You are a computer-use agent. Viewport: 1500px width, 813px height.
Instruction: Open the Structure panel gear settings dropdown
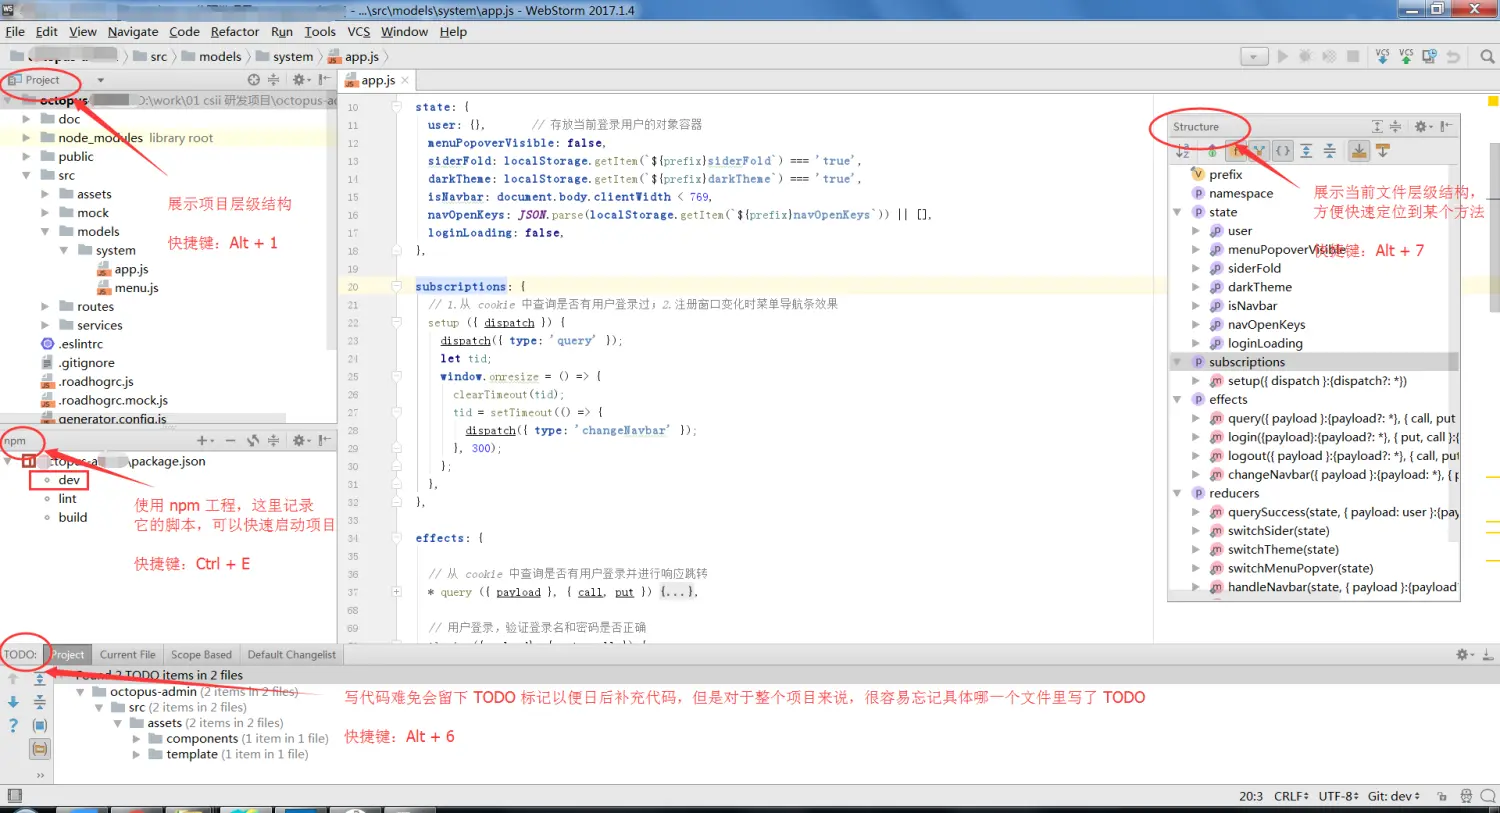click(1422, 126)
